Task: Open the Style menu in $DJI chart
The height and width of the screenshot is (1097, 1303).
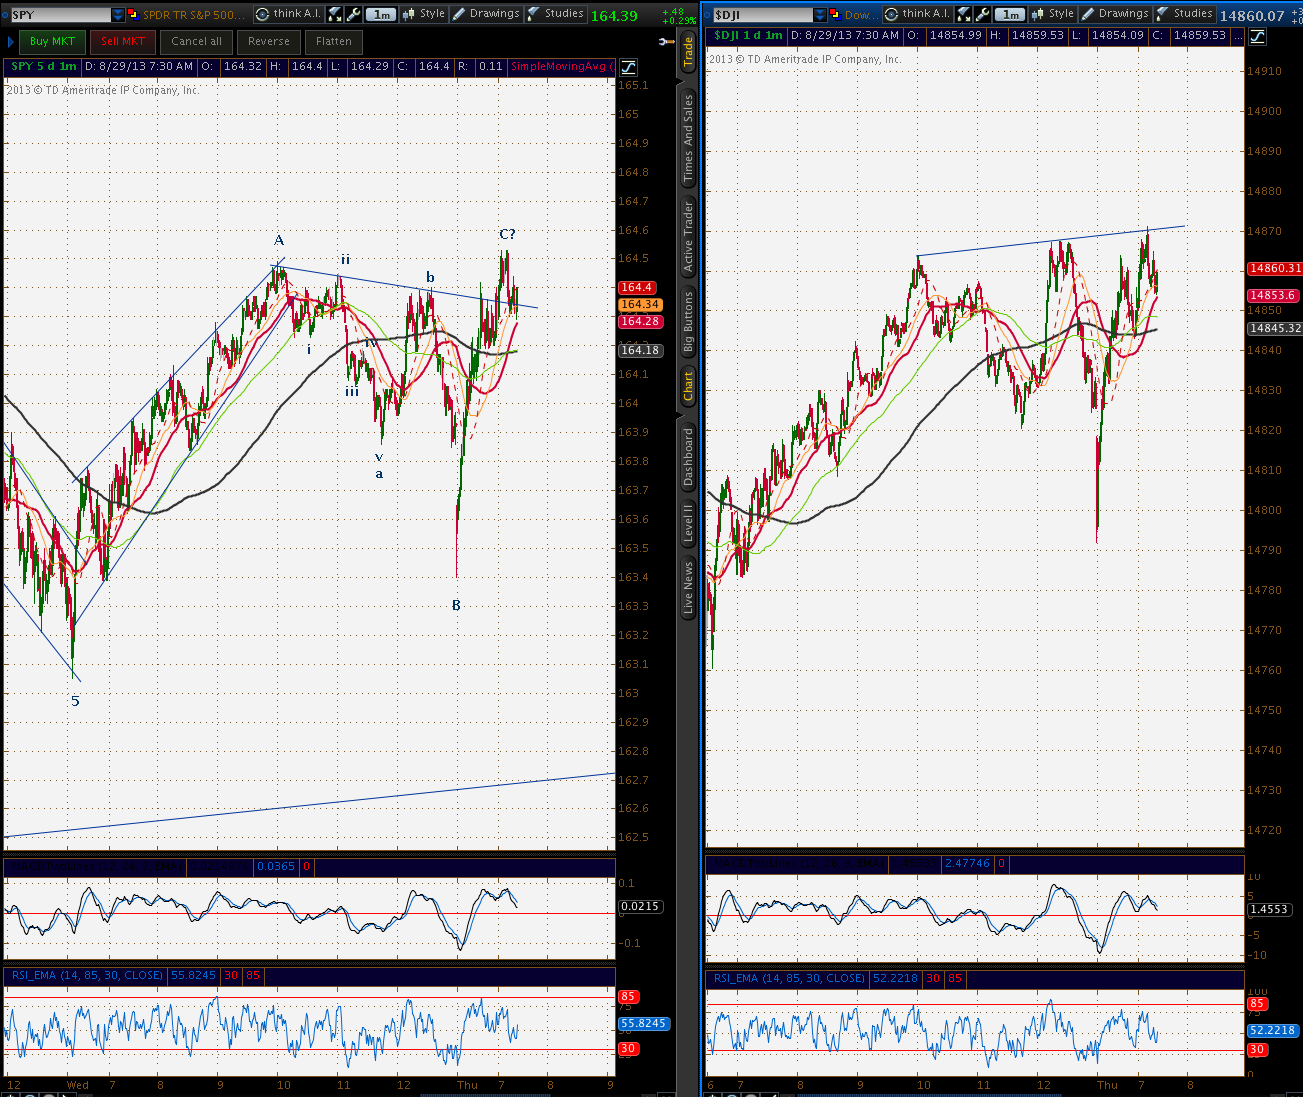Action: [1053, 14]
